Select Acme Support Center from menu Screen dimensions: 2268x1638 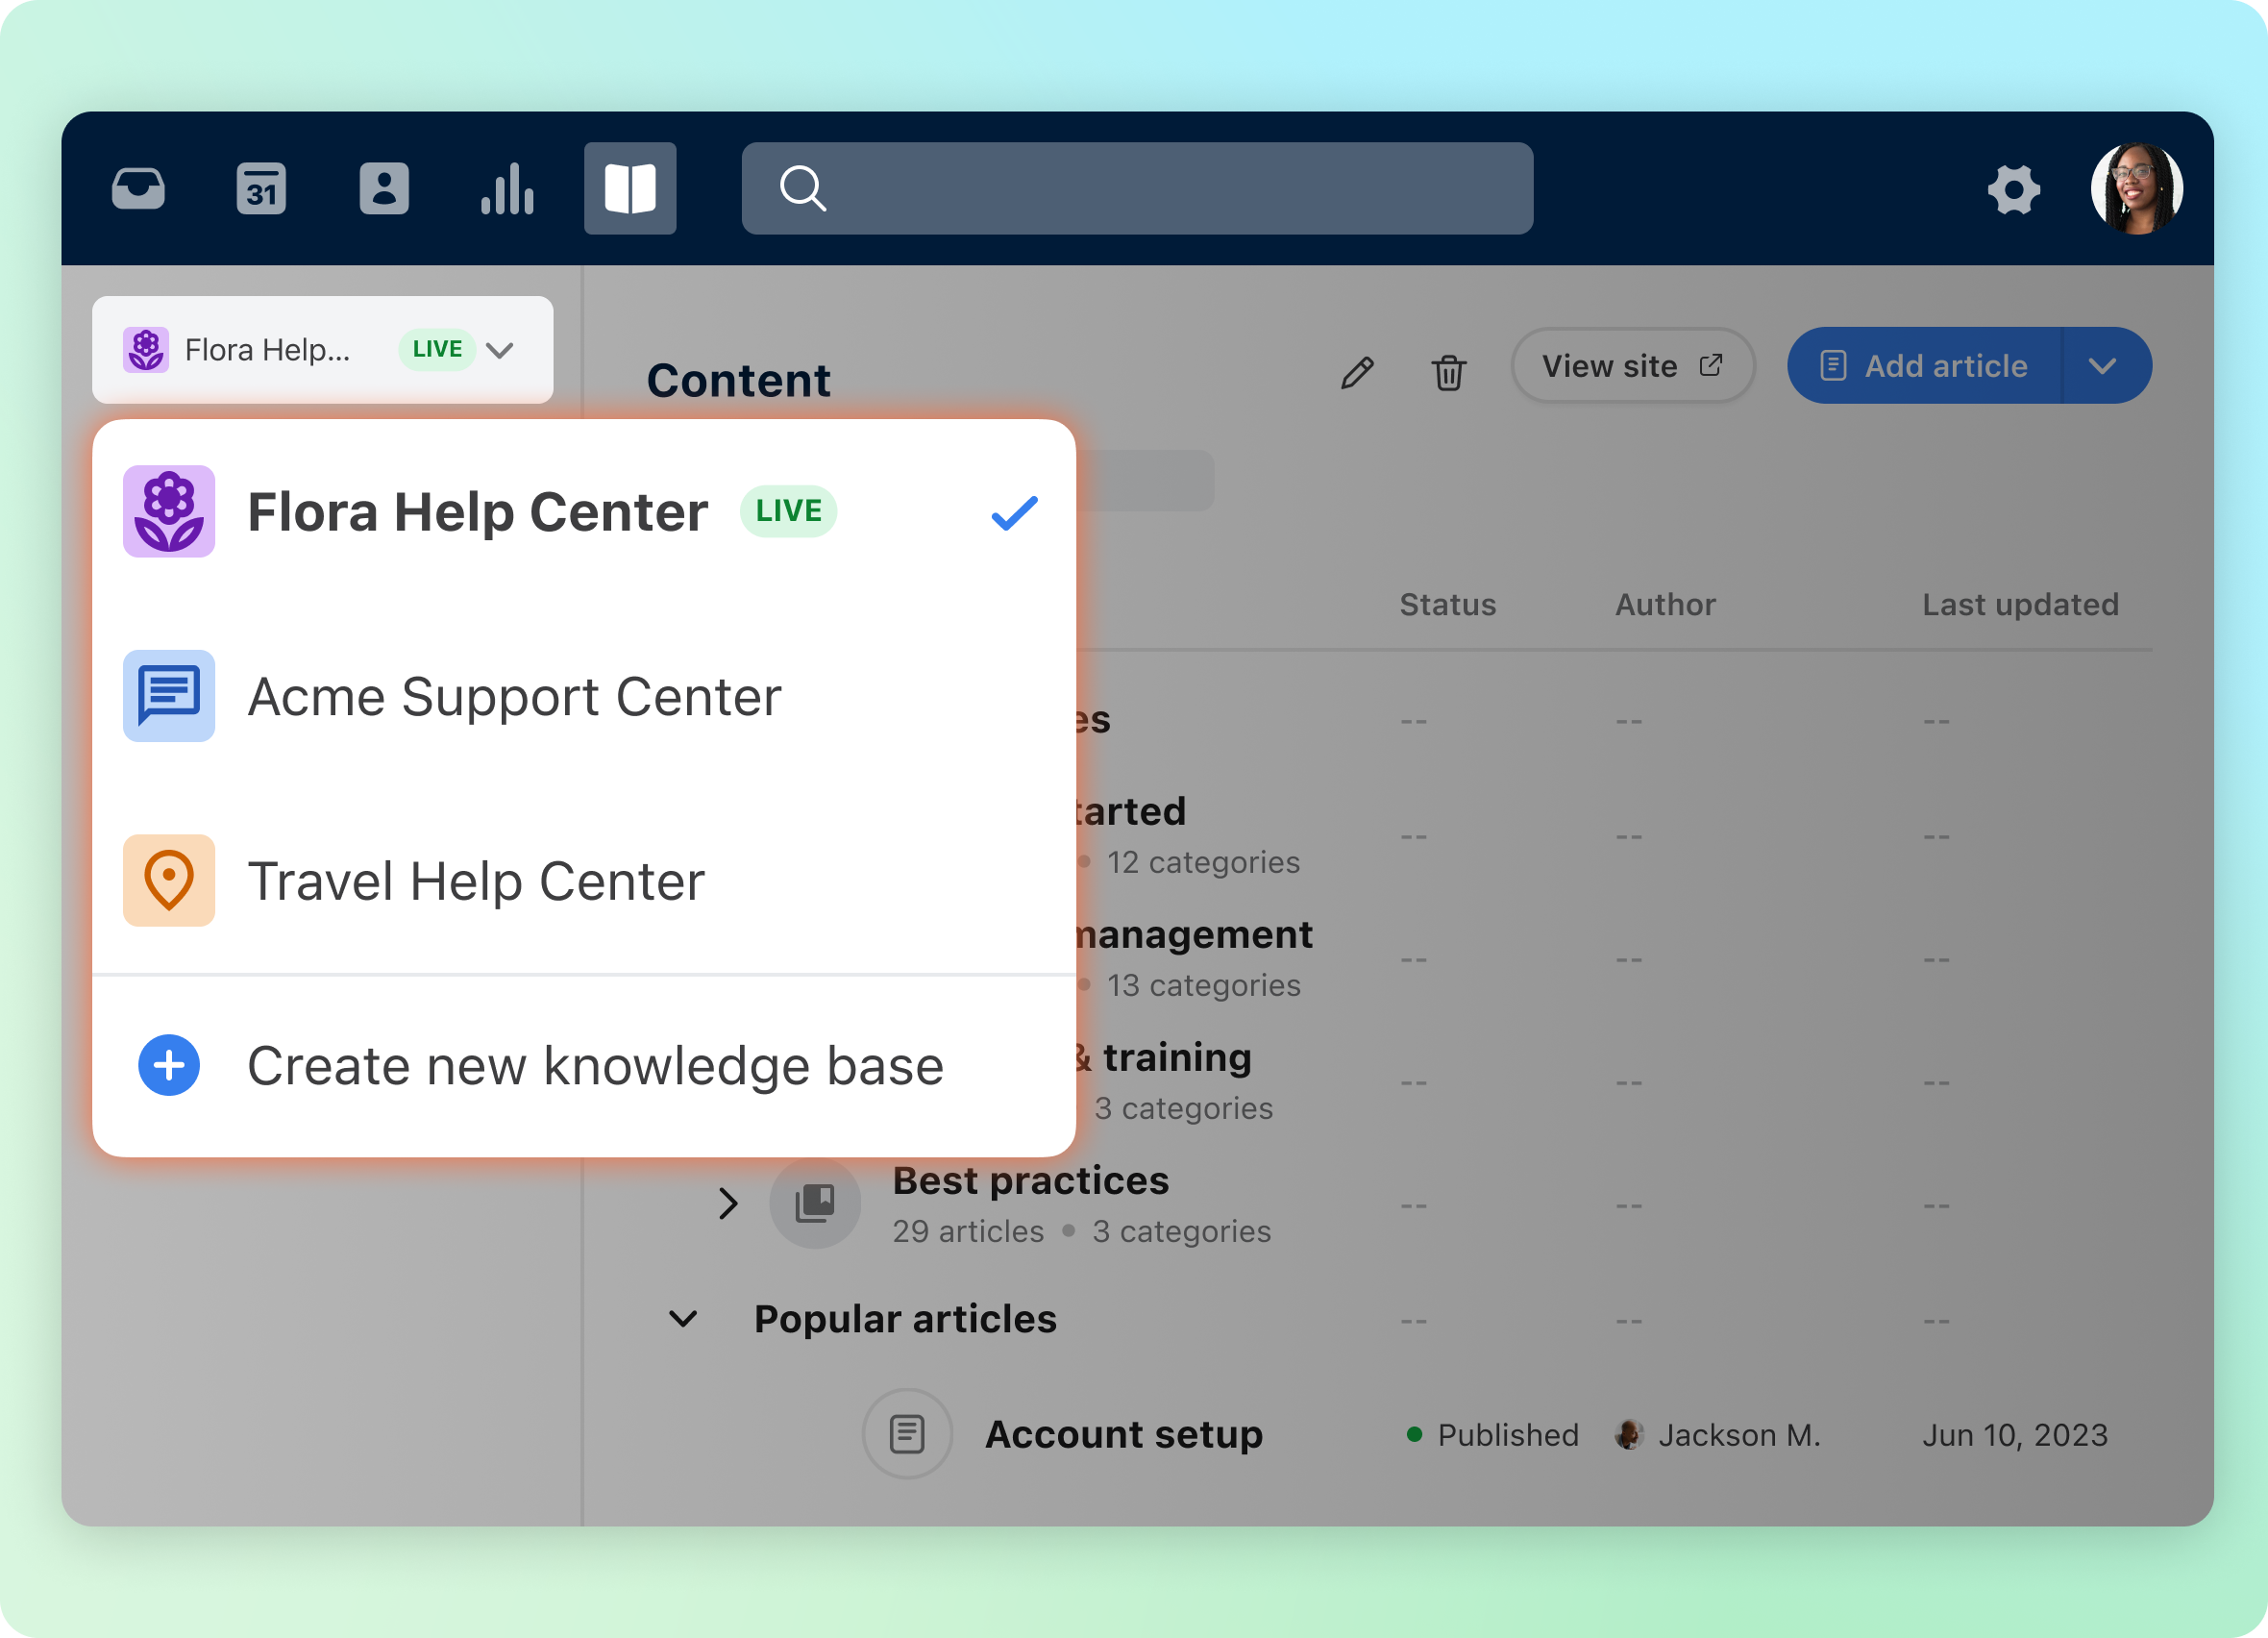coord(514,696)
